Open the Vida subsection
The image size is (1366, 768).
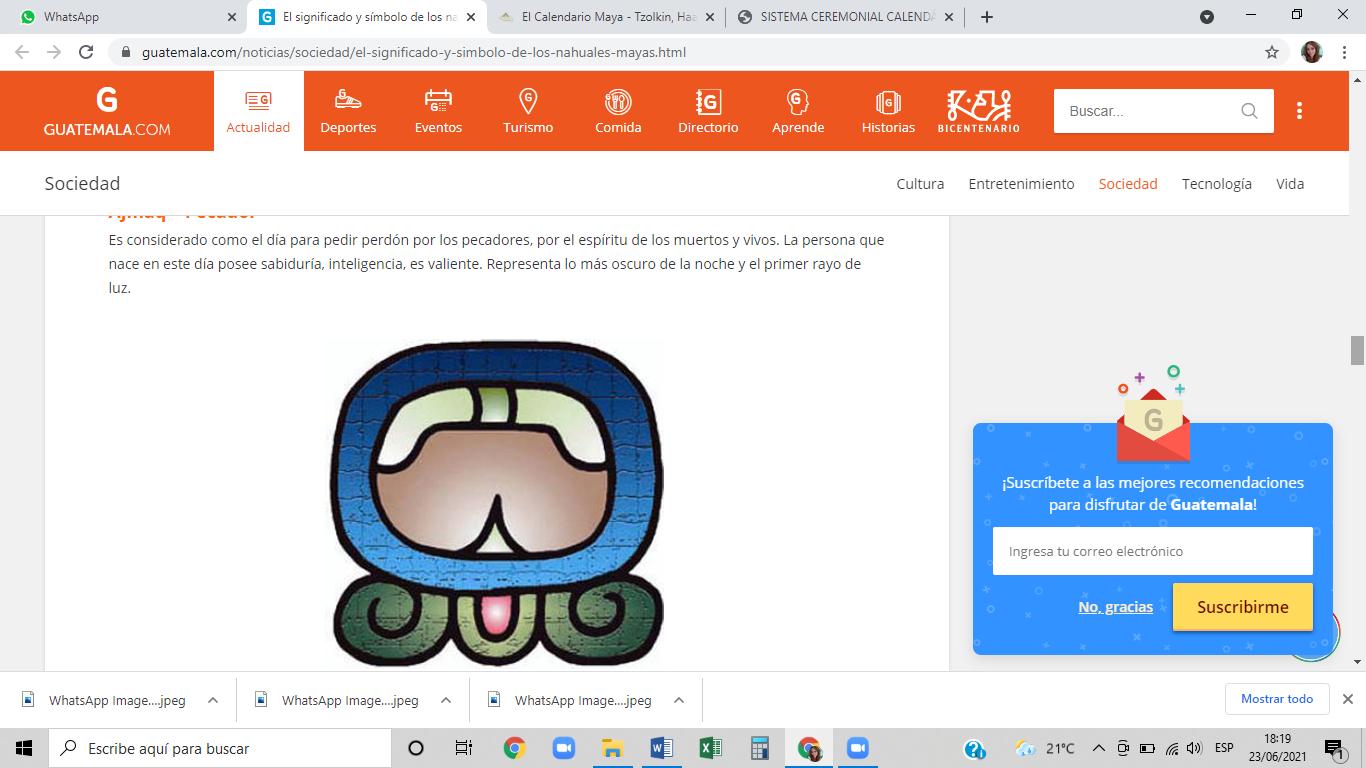[x=1290, y=184]
